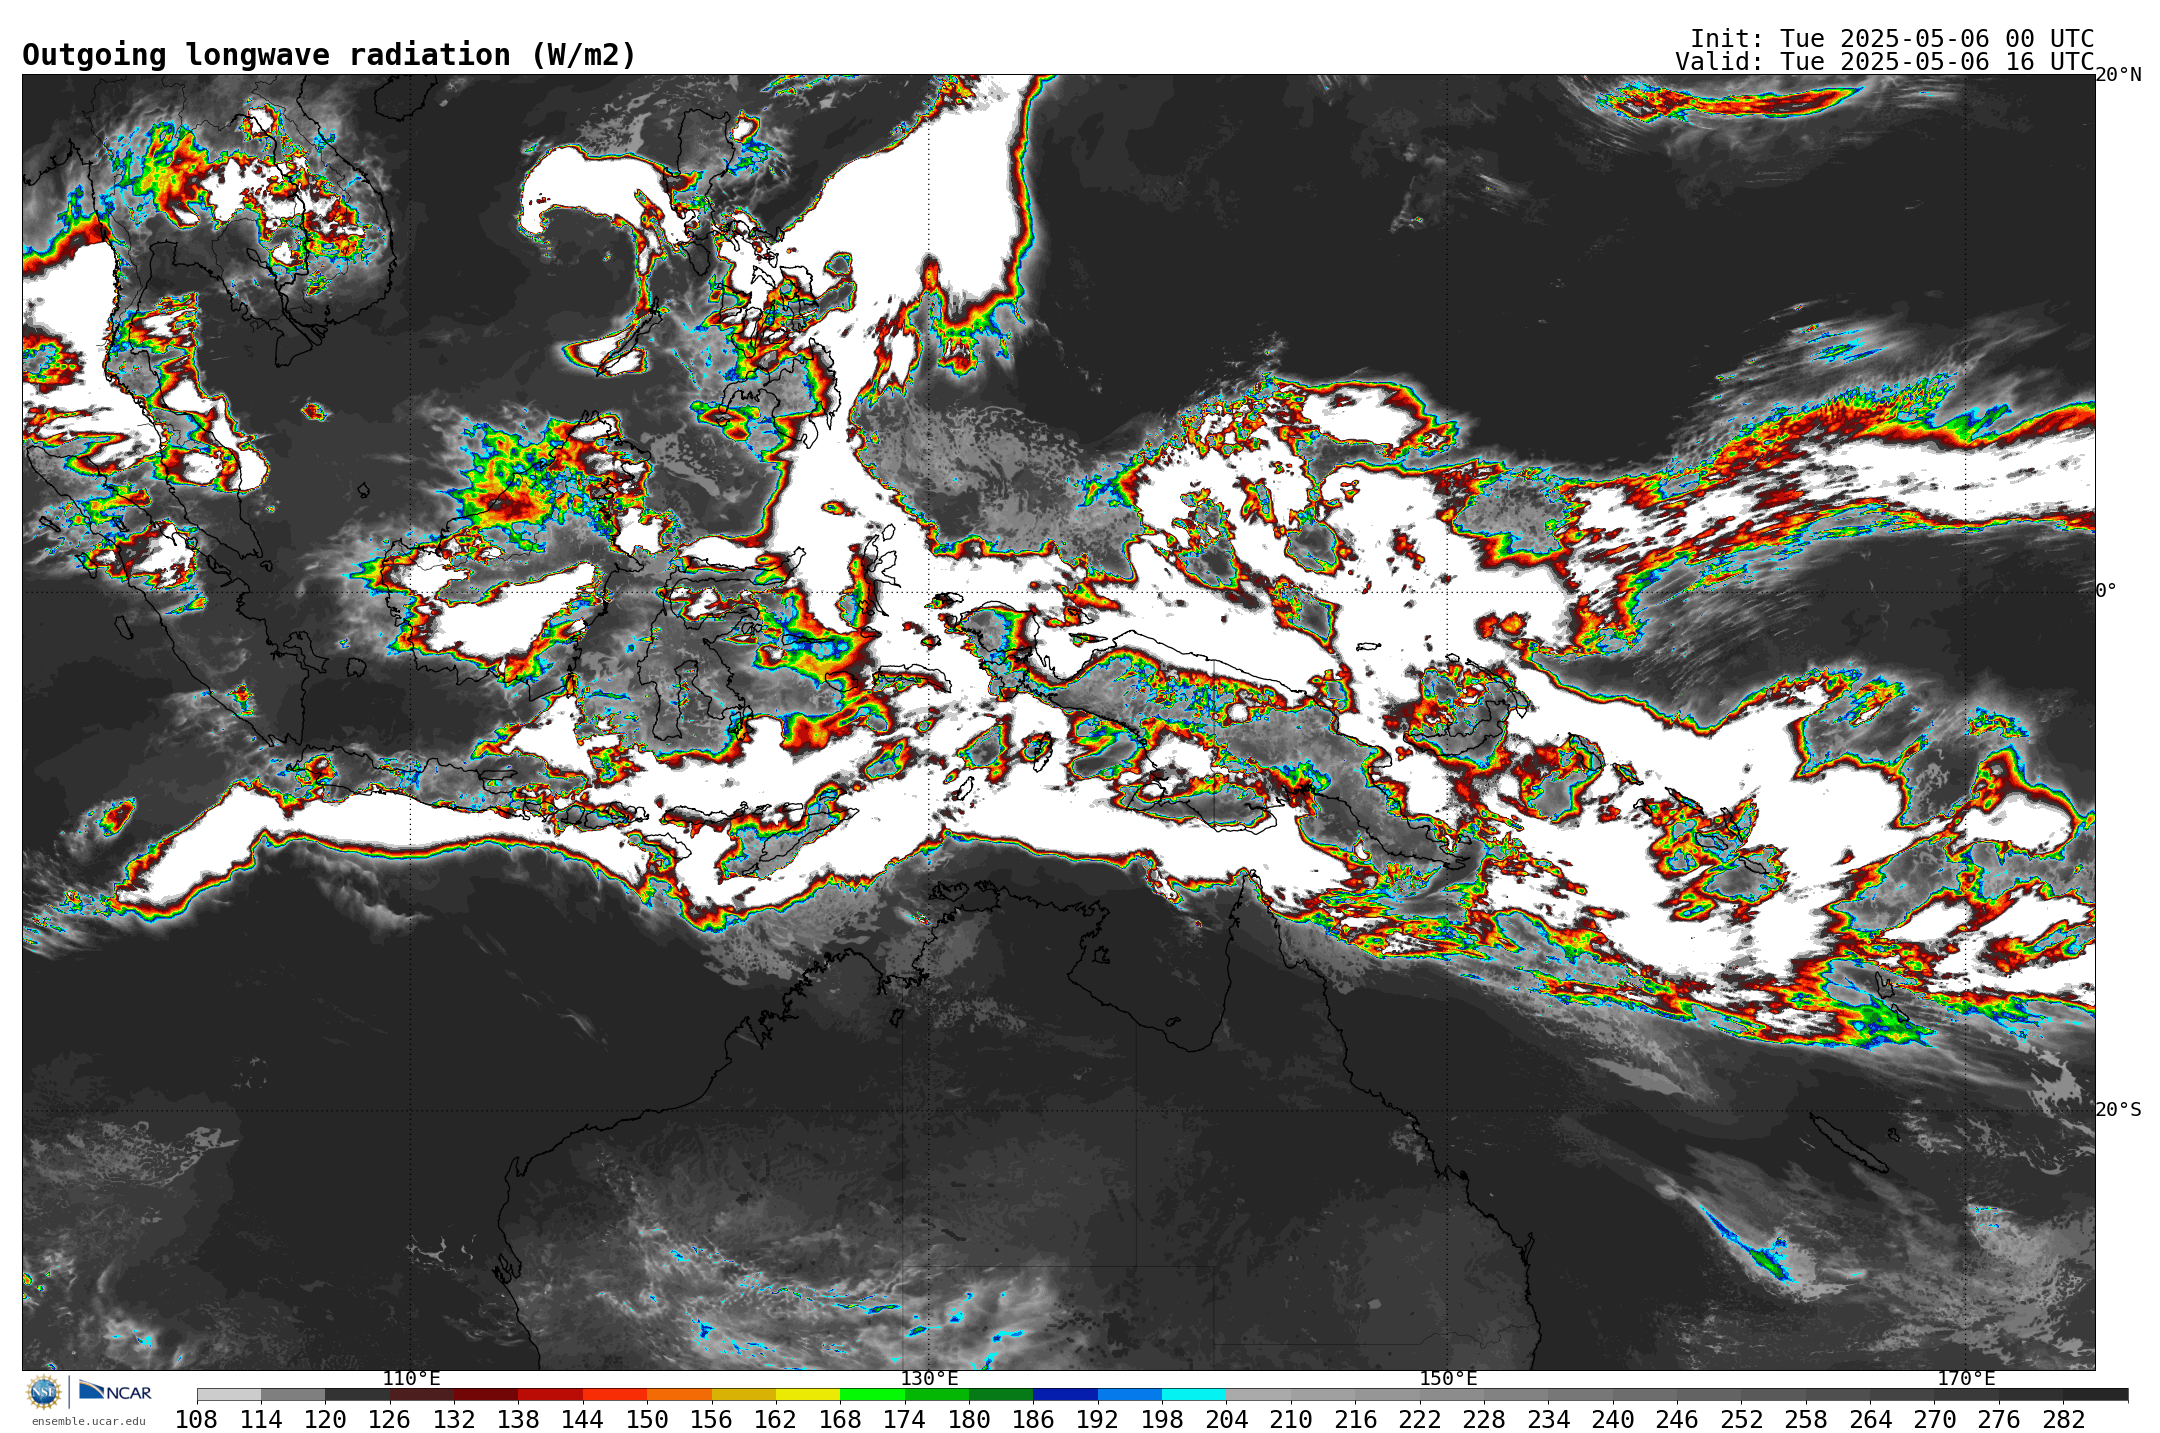Click the 170°E longitude label
The image size is (2160, 1433).
(1966, 1379)
